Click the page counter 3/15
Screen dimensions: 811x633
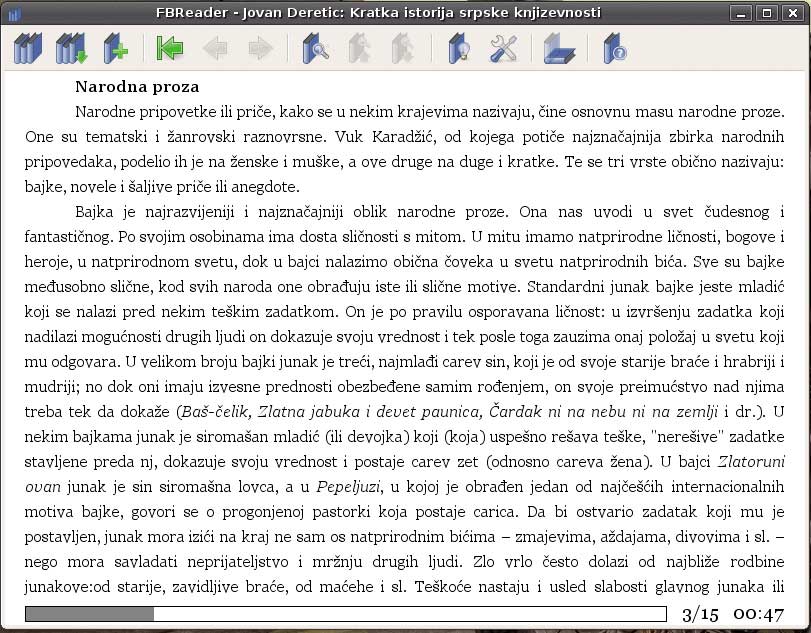point(700,614)
